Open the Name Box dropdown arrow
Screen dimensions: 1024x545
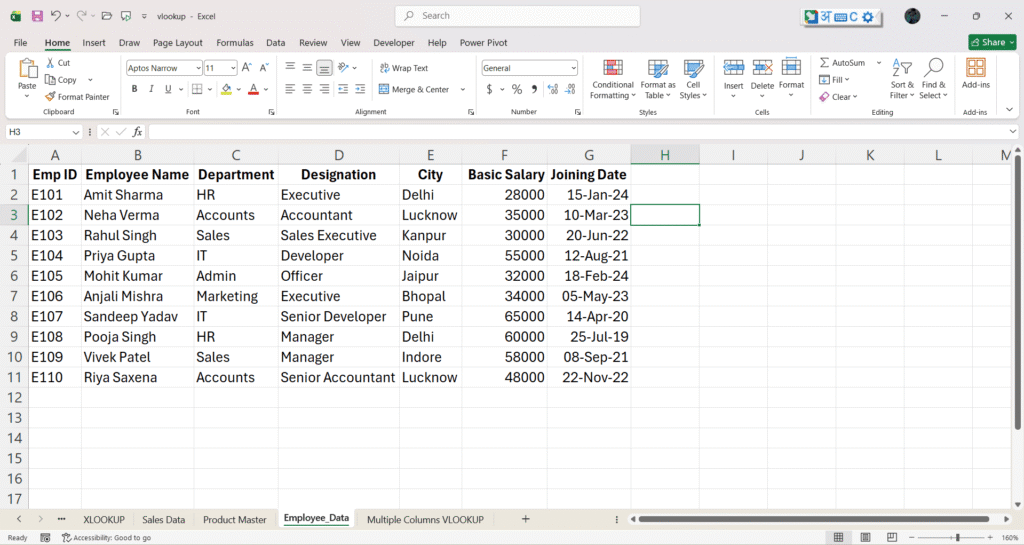point(76,132)
